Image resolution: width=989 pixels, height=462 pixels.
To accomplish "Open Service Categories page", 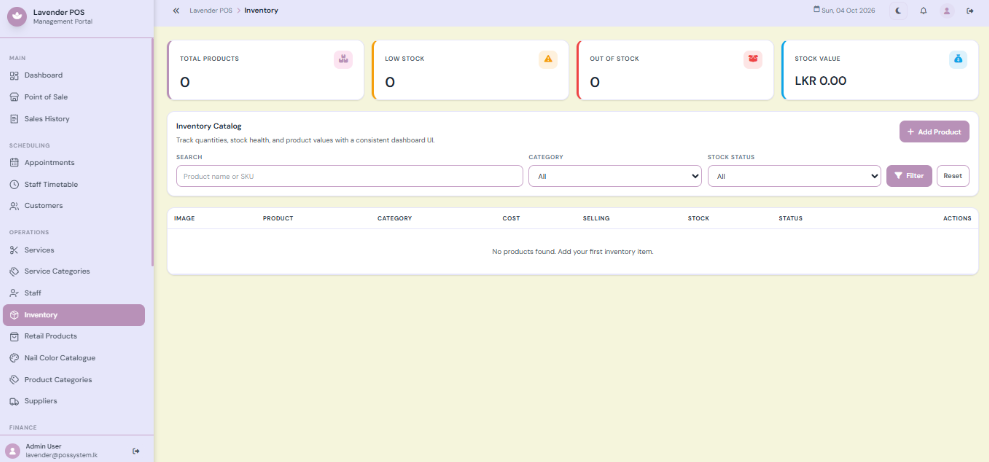I will pyautogui.click(x=74, y=271).
